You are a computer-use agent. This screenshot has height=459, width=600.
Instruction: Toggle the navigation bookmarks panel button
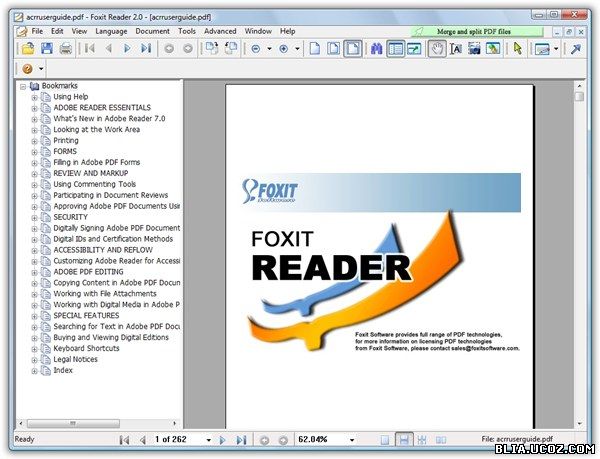click(x=395, y=49)
